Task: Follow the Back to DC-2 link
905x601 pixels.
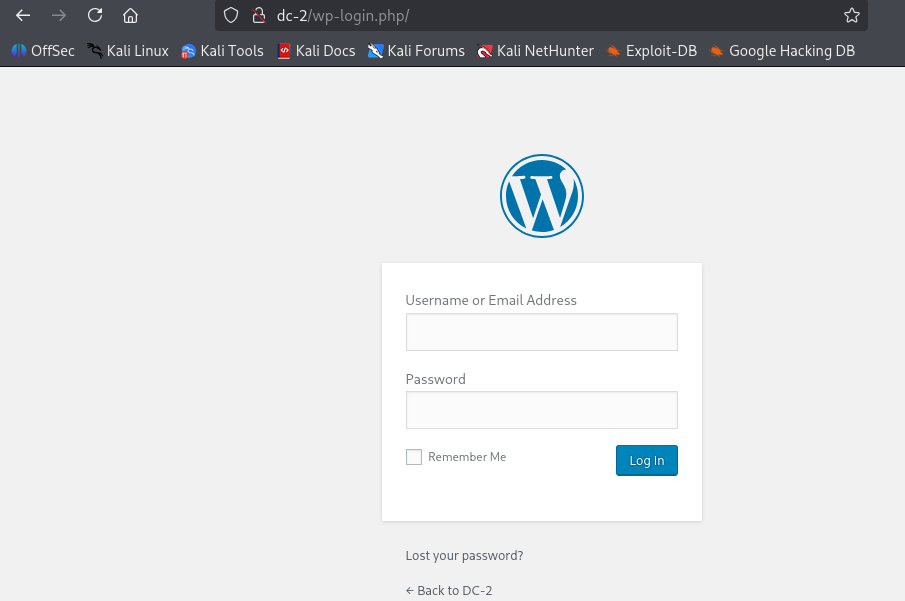Action: pos(449,590)
